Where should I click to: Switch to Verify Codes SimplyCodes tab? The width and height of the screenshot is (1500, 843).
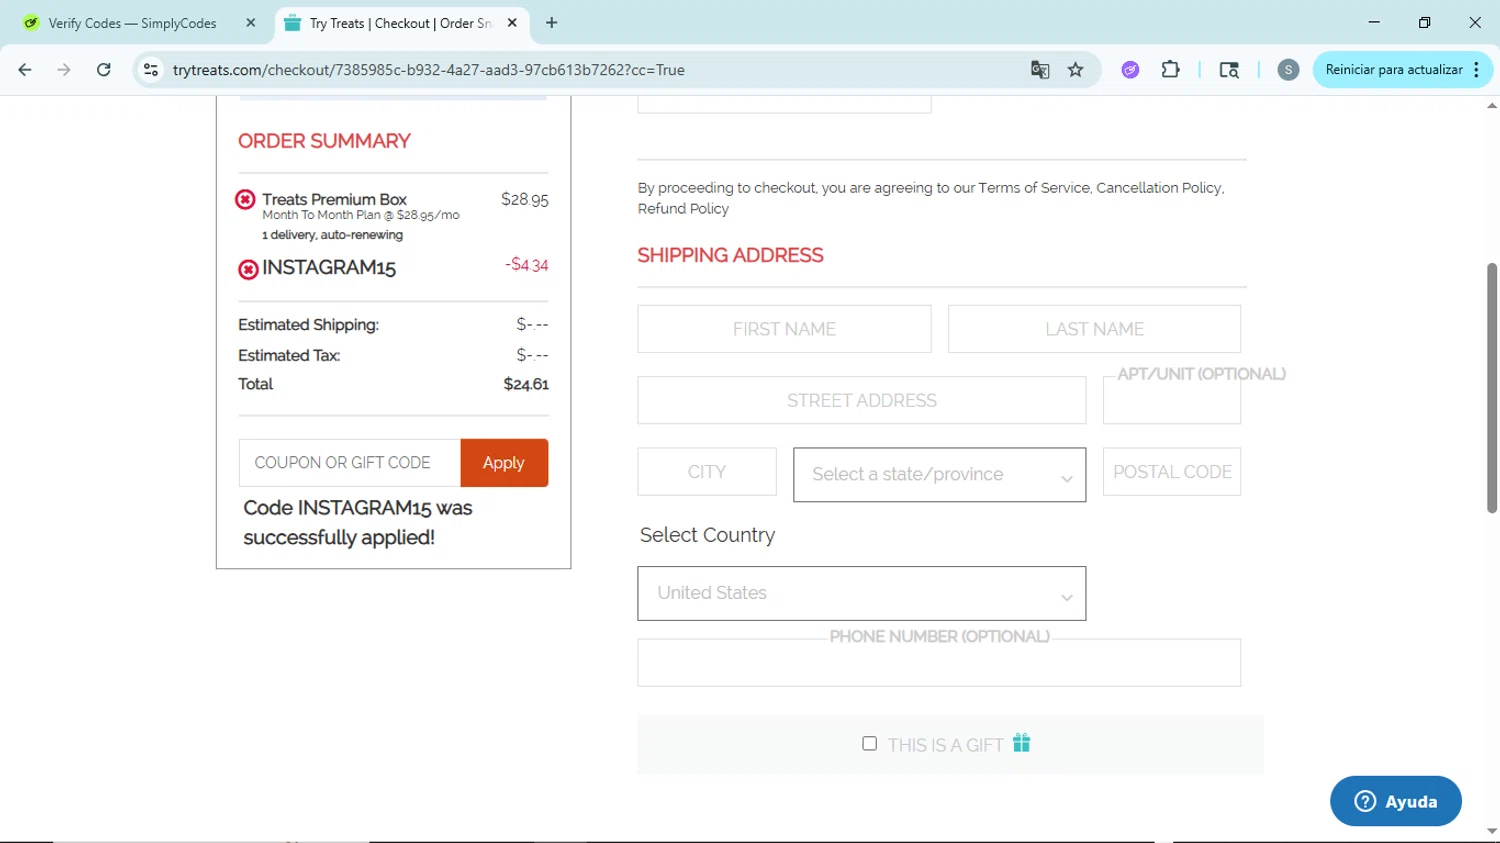click(x=139, y=23)
